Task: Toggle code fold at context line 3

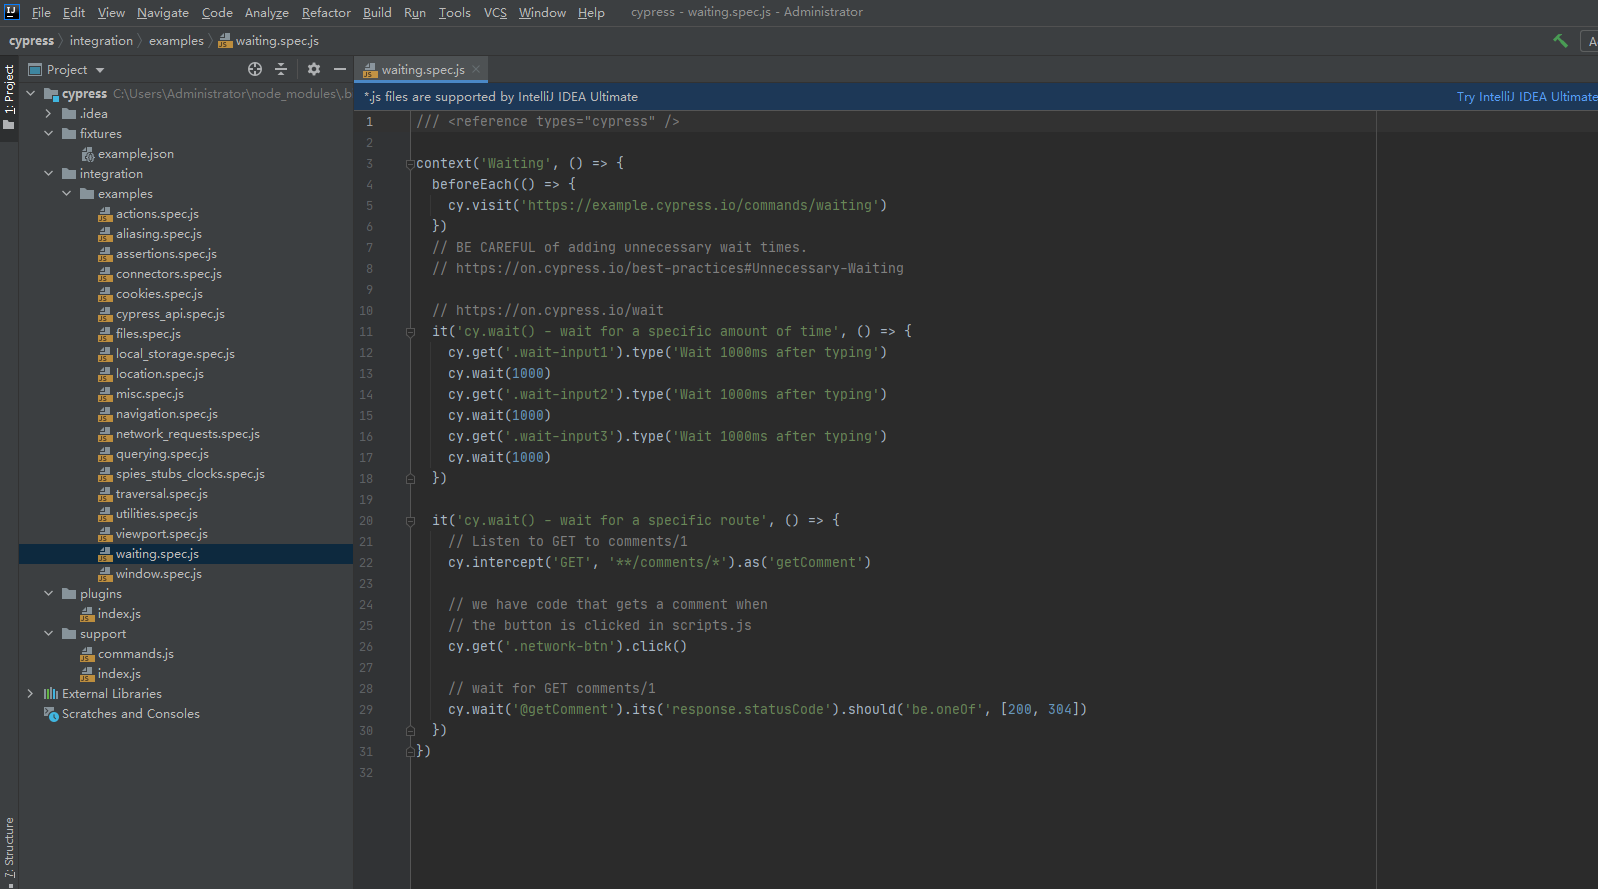Action: 410,164
